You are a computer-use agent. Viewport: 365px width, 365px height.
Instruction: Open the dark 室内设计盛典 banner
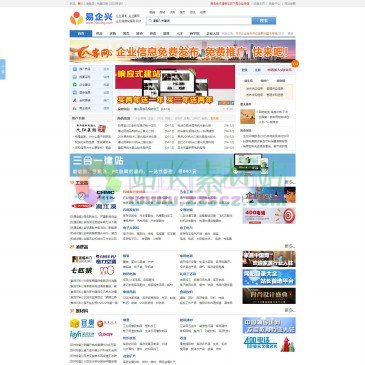[x=269, y=296]
